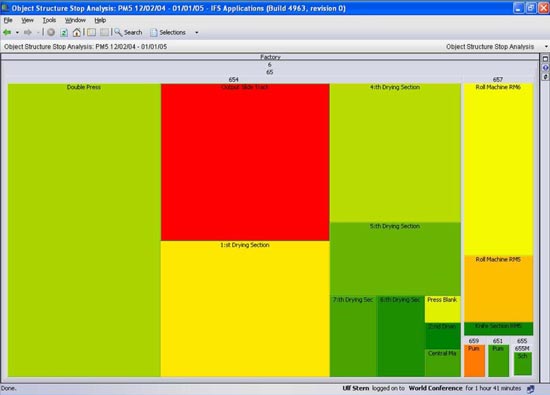Go to the Home page icon
This screenshot has height=395, width=550.
click(76, 32)
